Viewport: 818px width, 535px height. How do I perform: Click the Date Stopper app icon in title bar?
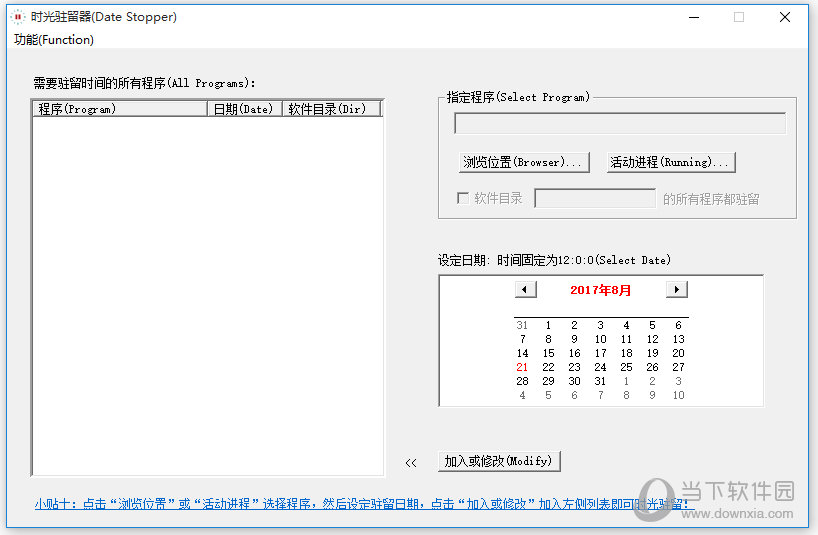[x=18, y=17]
